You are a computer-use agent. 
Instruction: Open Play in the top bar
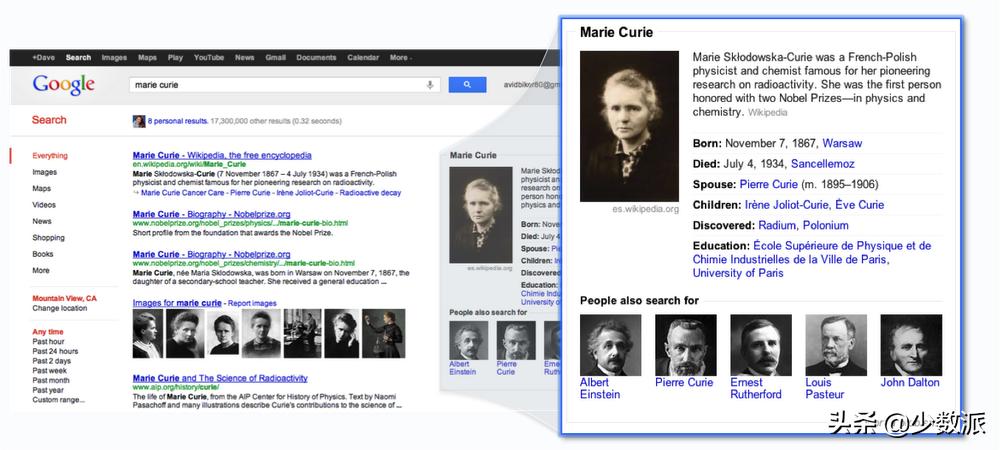(175, 57)
